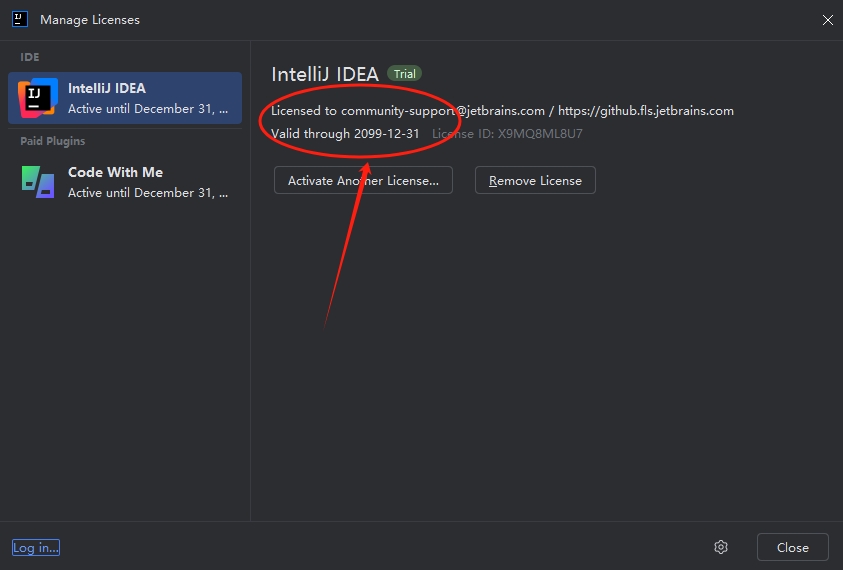
Task: Click Activate Another License button
Action: click(x=363, y=180)
